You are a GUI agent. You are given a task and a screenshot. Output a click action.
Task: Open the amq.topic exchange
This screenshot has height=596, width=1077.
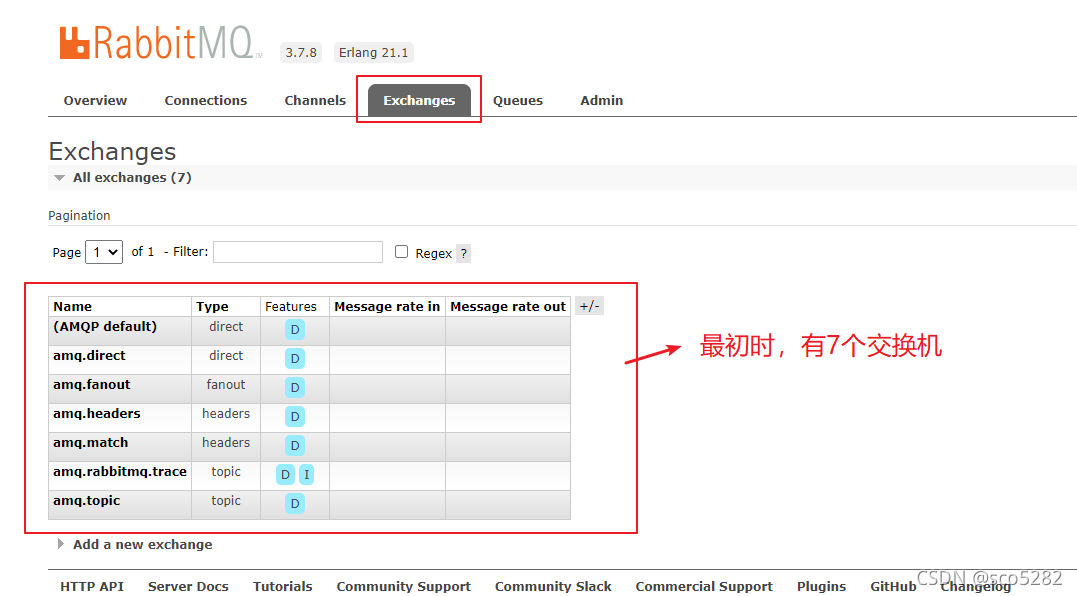(87, 501)
